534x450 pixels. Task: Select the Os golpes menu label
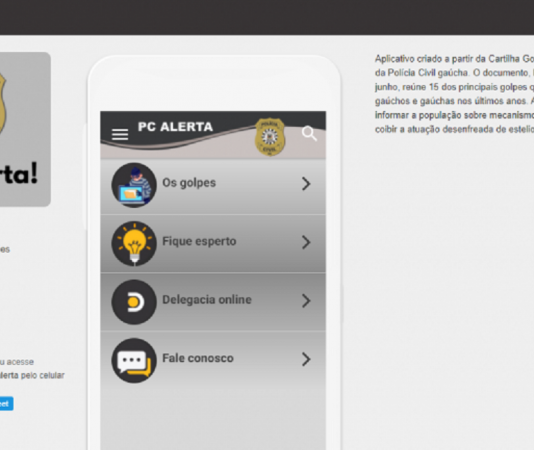click(189, 183)
